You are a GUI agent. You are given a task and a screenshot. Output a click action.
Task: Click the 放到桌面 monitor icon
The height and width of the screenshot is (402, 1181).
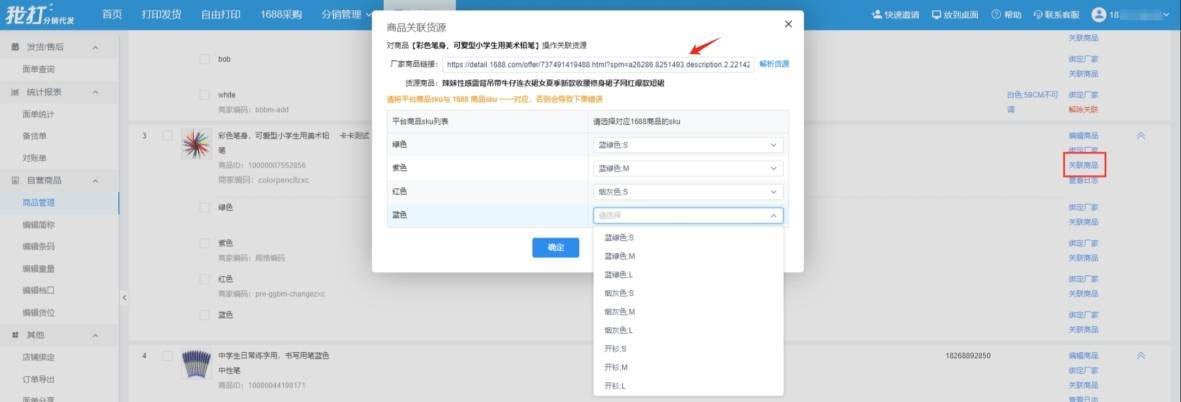point(936,15)
